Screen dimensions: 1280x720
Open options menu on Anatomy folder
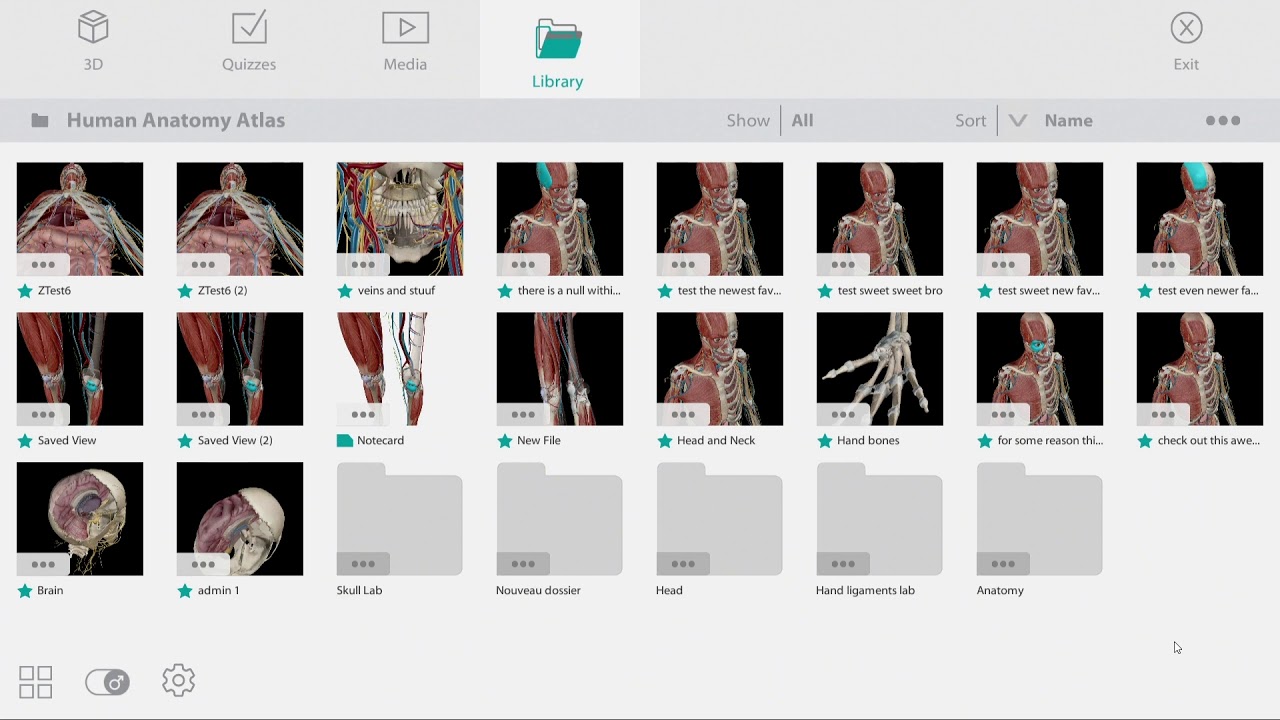[1003, 565]
